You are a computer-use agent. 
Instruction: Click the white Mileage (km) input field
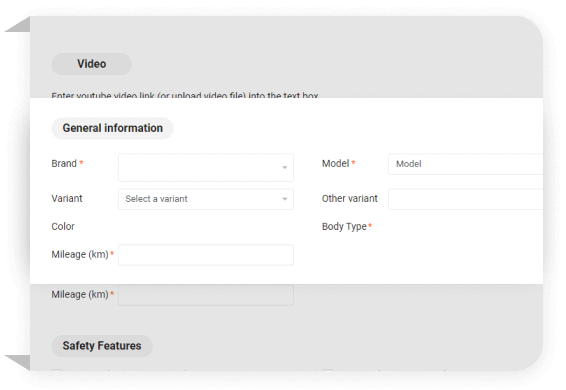coord(206,255)
